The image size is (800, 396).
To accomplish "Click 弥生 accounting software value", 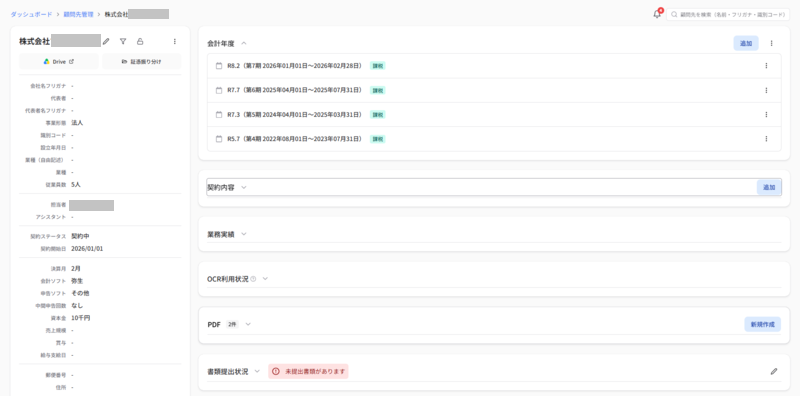I will click(x=78, y=281).
